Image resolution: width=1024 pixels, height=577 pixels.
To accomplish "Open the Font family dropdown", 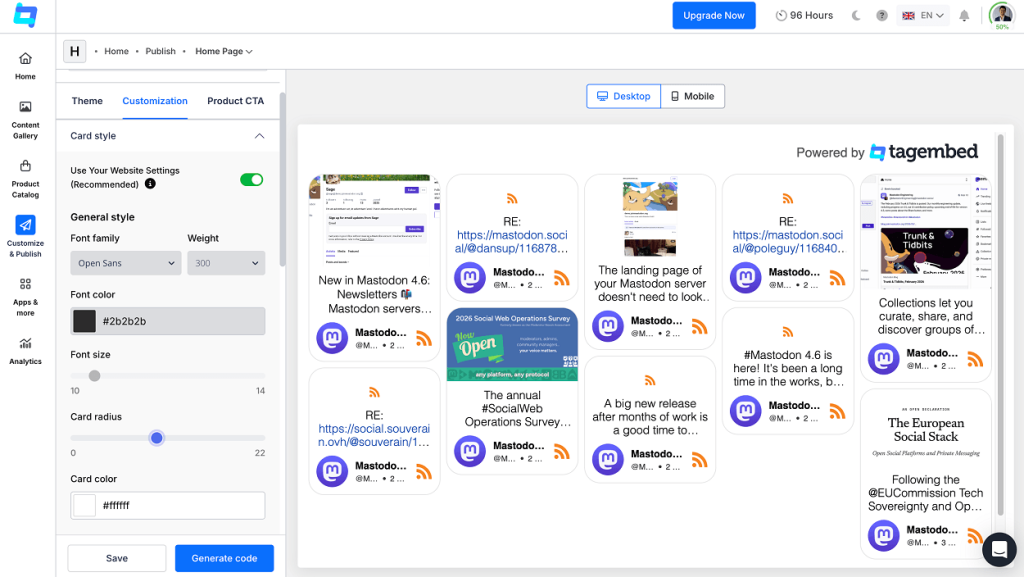I will [x=126, y=263].
